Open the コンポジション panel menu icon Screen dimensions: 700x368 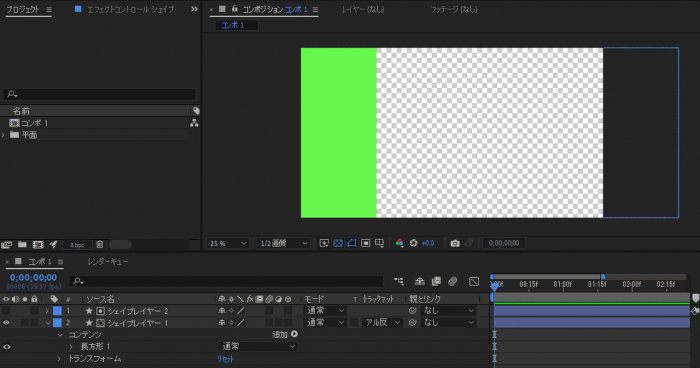pyautogui.click(x=315, y=9)
